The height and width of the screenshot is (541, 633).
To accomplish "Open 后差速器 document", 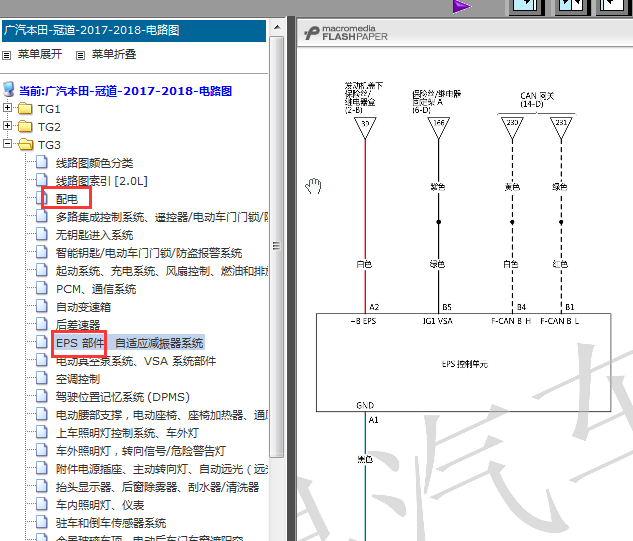I will [x=78, y=325].
